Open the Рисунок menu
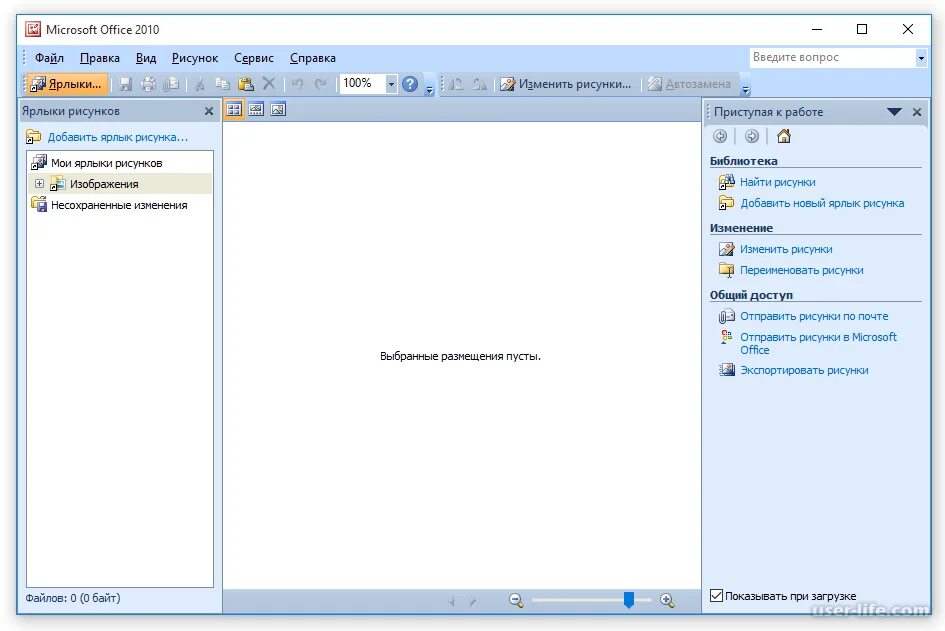Image resolution: width=945 pixels, height=631 pixels. [x=195, y=58]
